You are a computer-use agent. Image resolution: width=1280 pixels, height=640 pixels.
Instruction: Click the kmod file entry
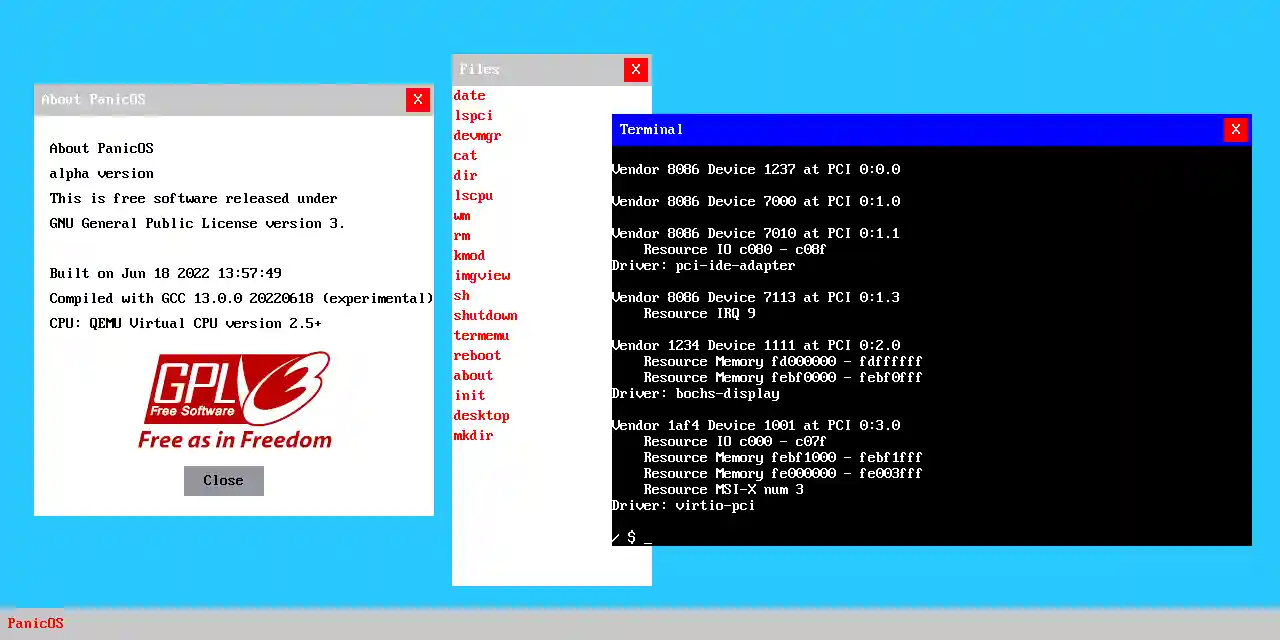point(469,255)
